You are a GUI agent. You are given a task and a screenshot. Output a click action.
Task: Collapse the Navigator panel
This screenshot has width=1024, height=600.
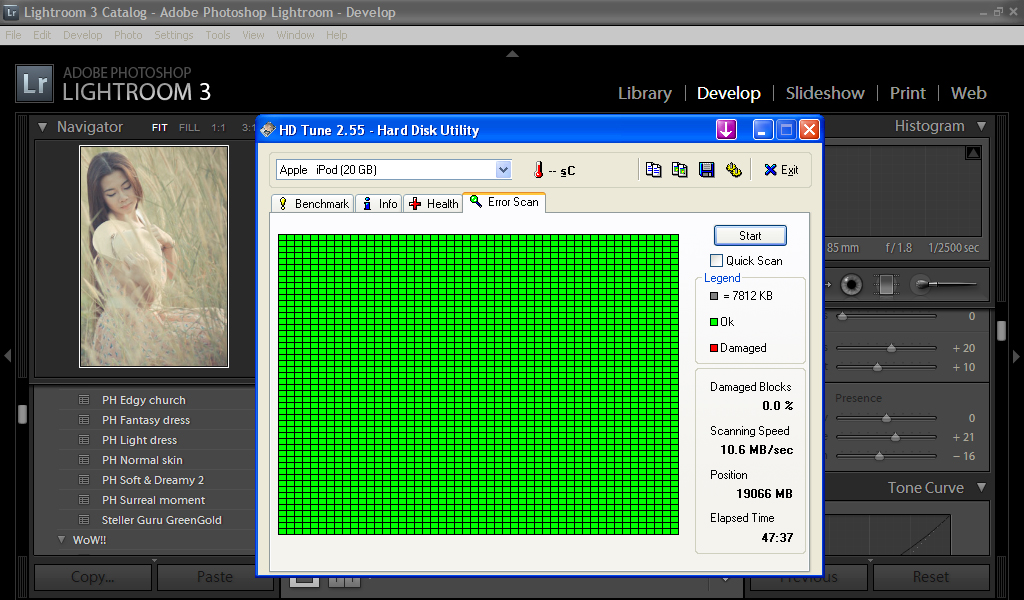click(42, 127)
